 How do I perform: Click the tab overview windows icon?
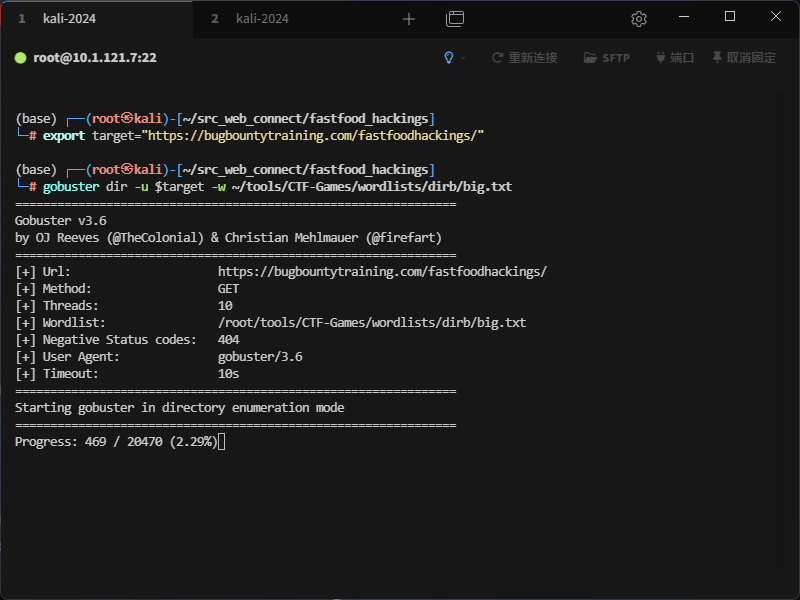455,19
